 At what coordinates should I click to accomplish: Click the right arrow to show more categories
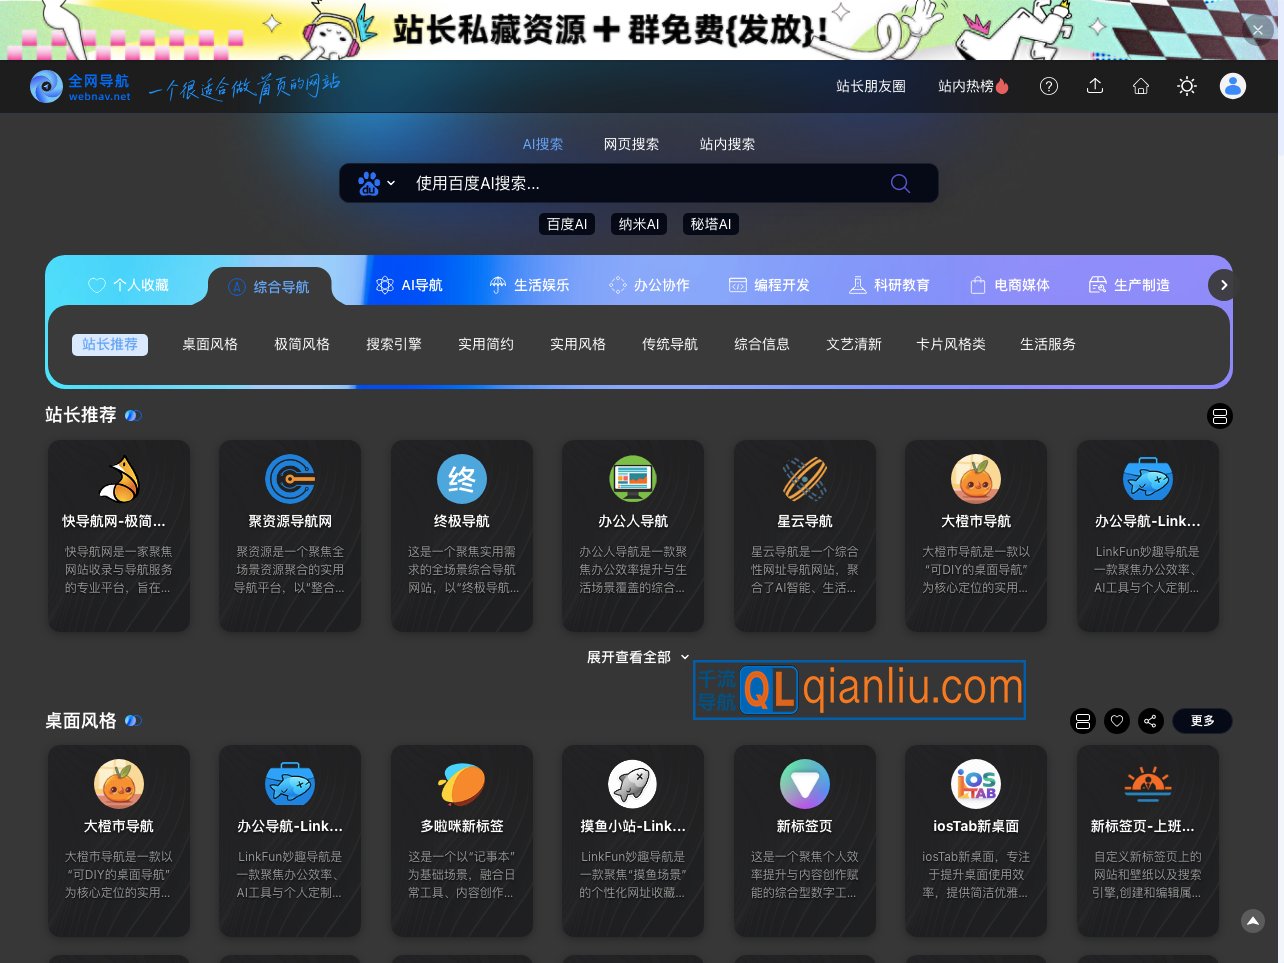point(1222,284)
